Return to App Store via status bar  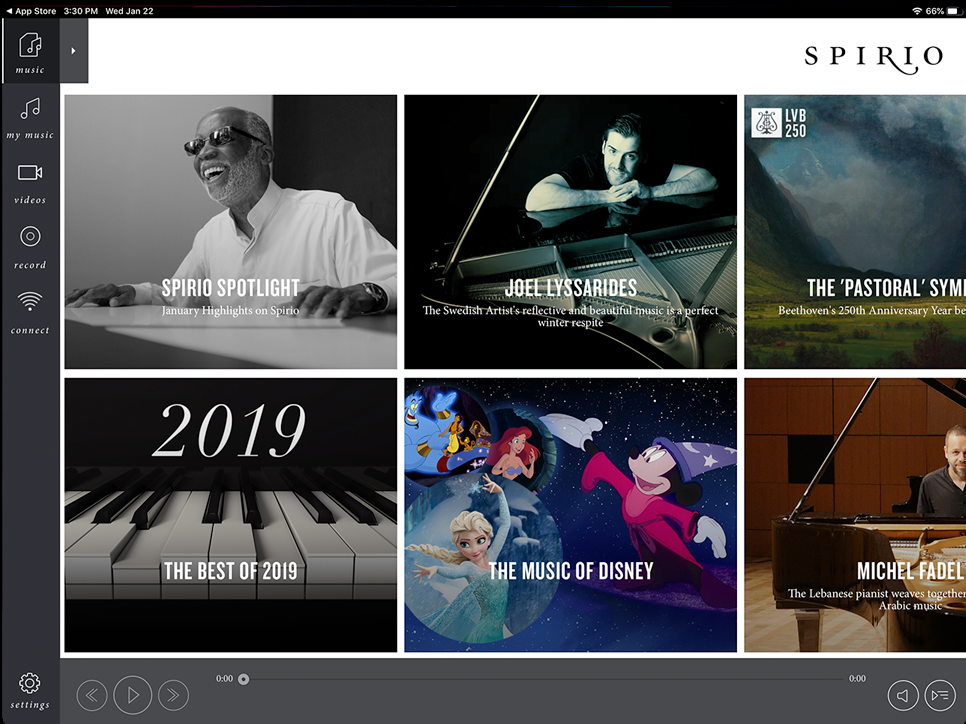point(31,11)
